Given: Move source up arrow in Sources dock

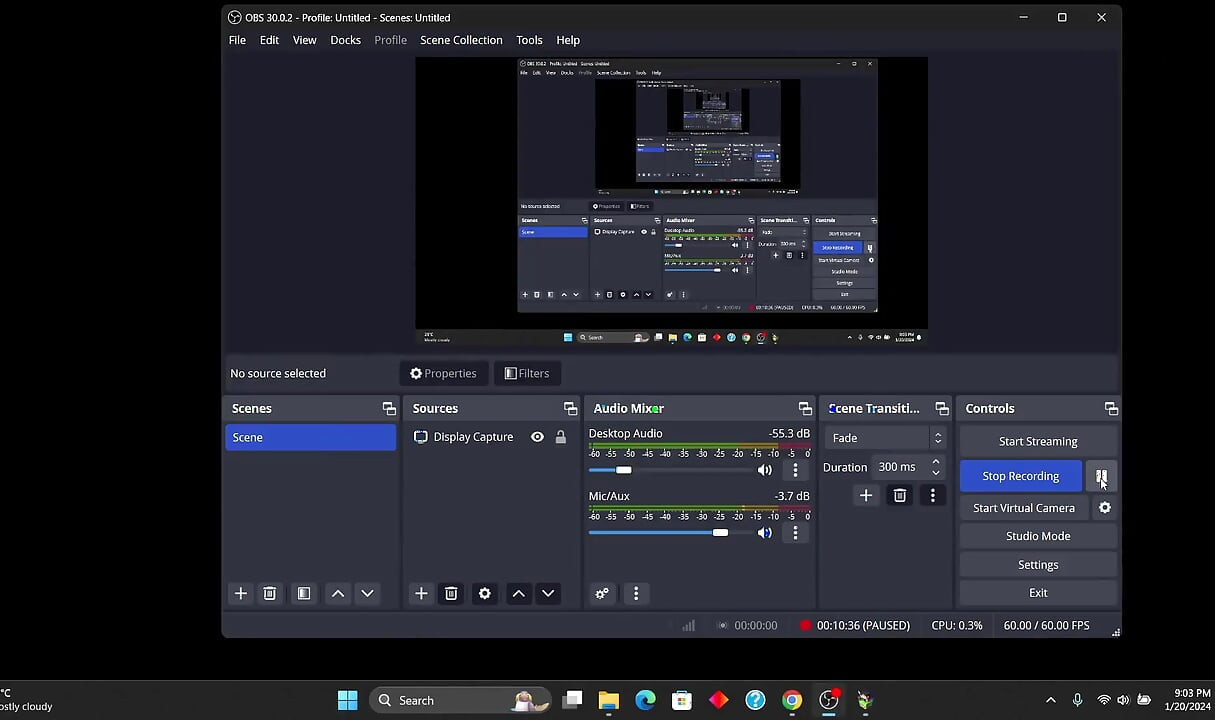Looking at the screenshot, I should [519, 593].
